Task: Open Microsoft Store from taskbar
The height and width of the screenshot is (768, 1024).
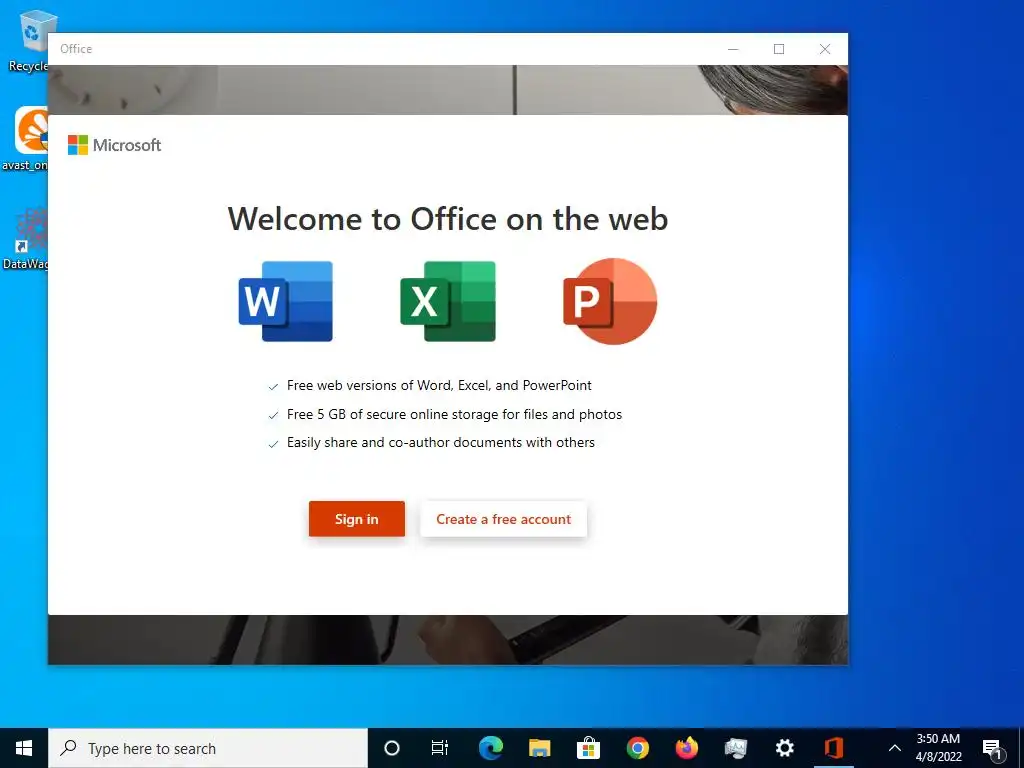Action: tap(588, 748)
